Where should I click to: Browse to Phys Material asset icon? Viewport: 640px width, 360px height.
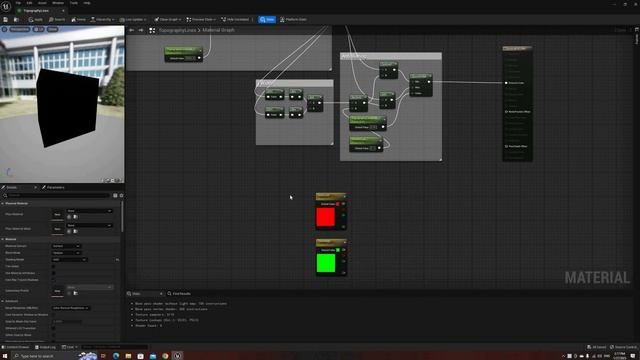[x=76, y=217]
